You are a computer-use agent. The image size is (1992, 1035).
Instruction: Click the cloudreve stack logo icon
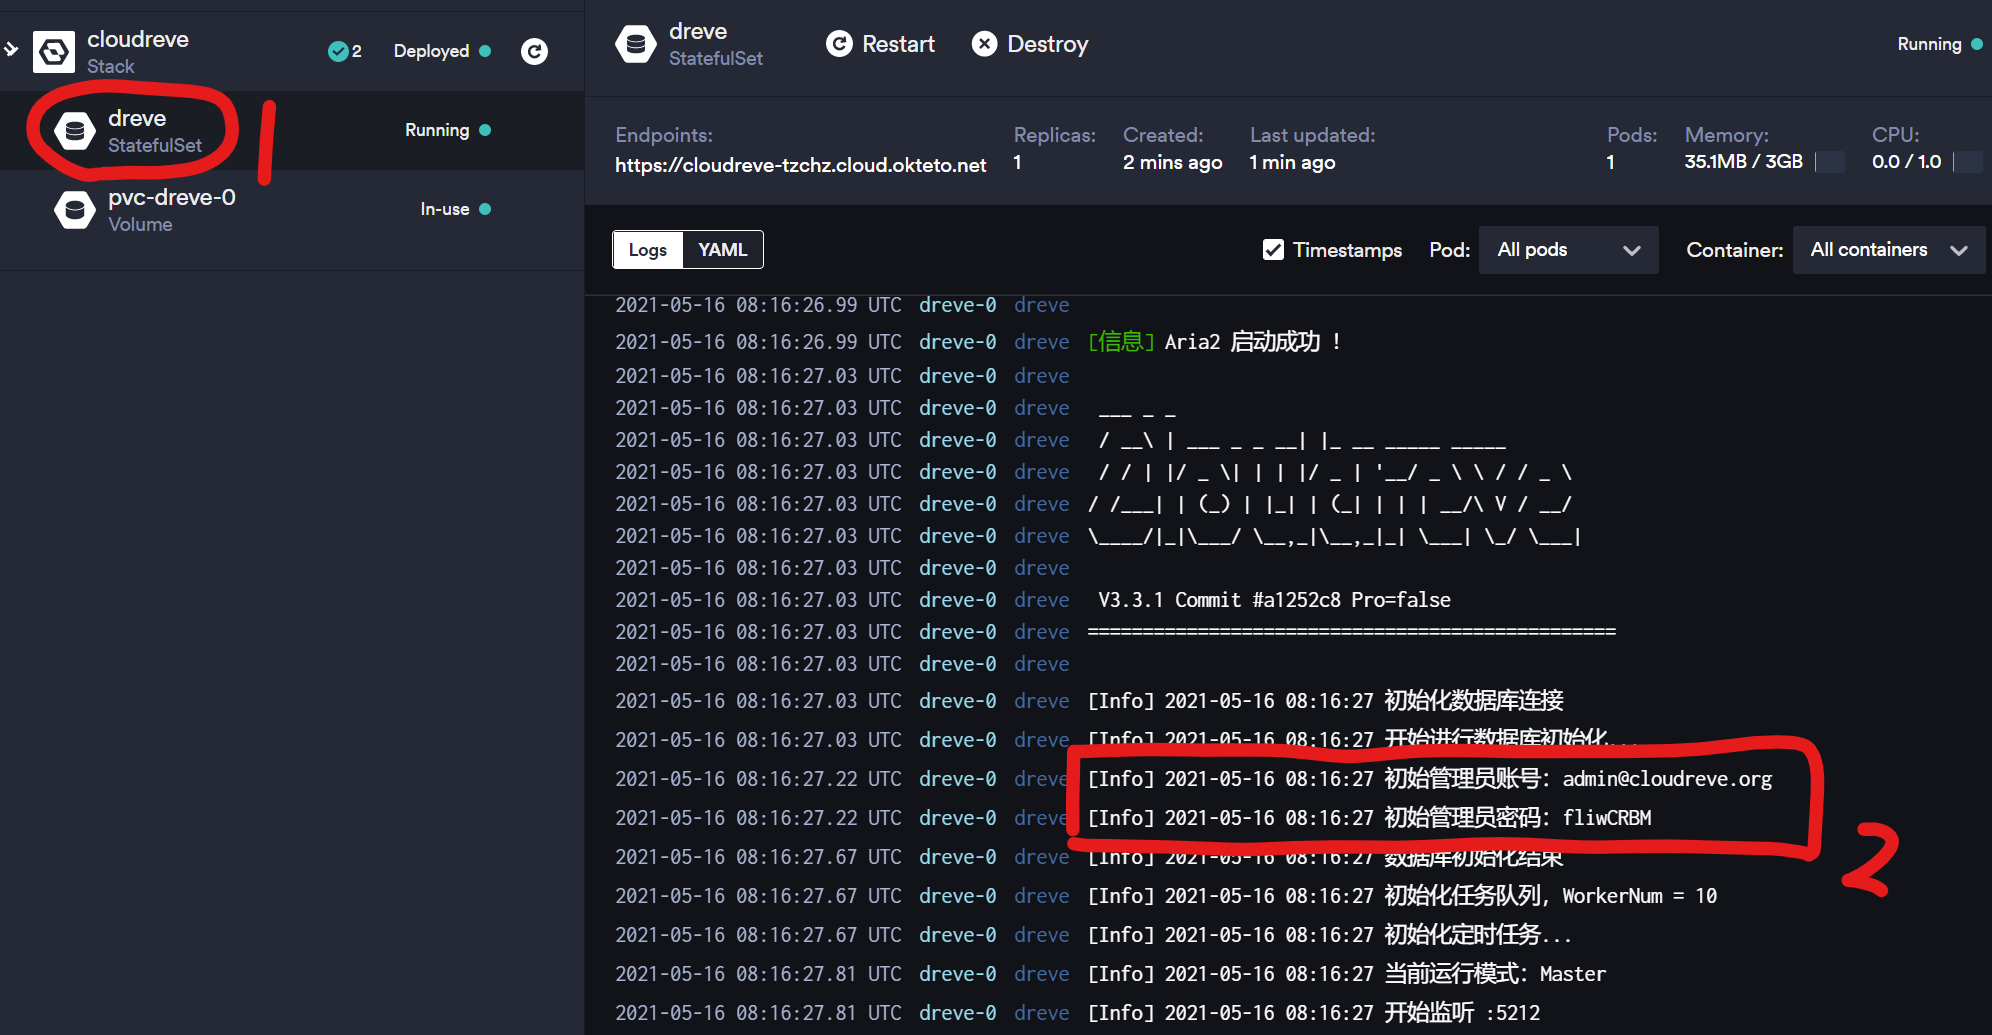click(x=54, y=52)
